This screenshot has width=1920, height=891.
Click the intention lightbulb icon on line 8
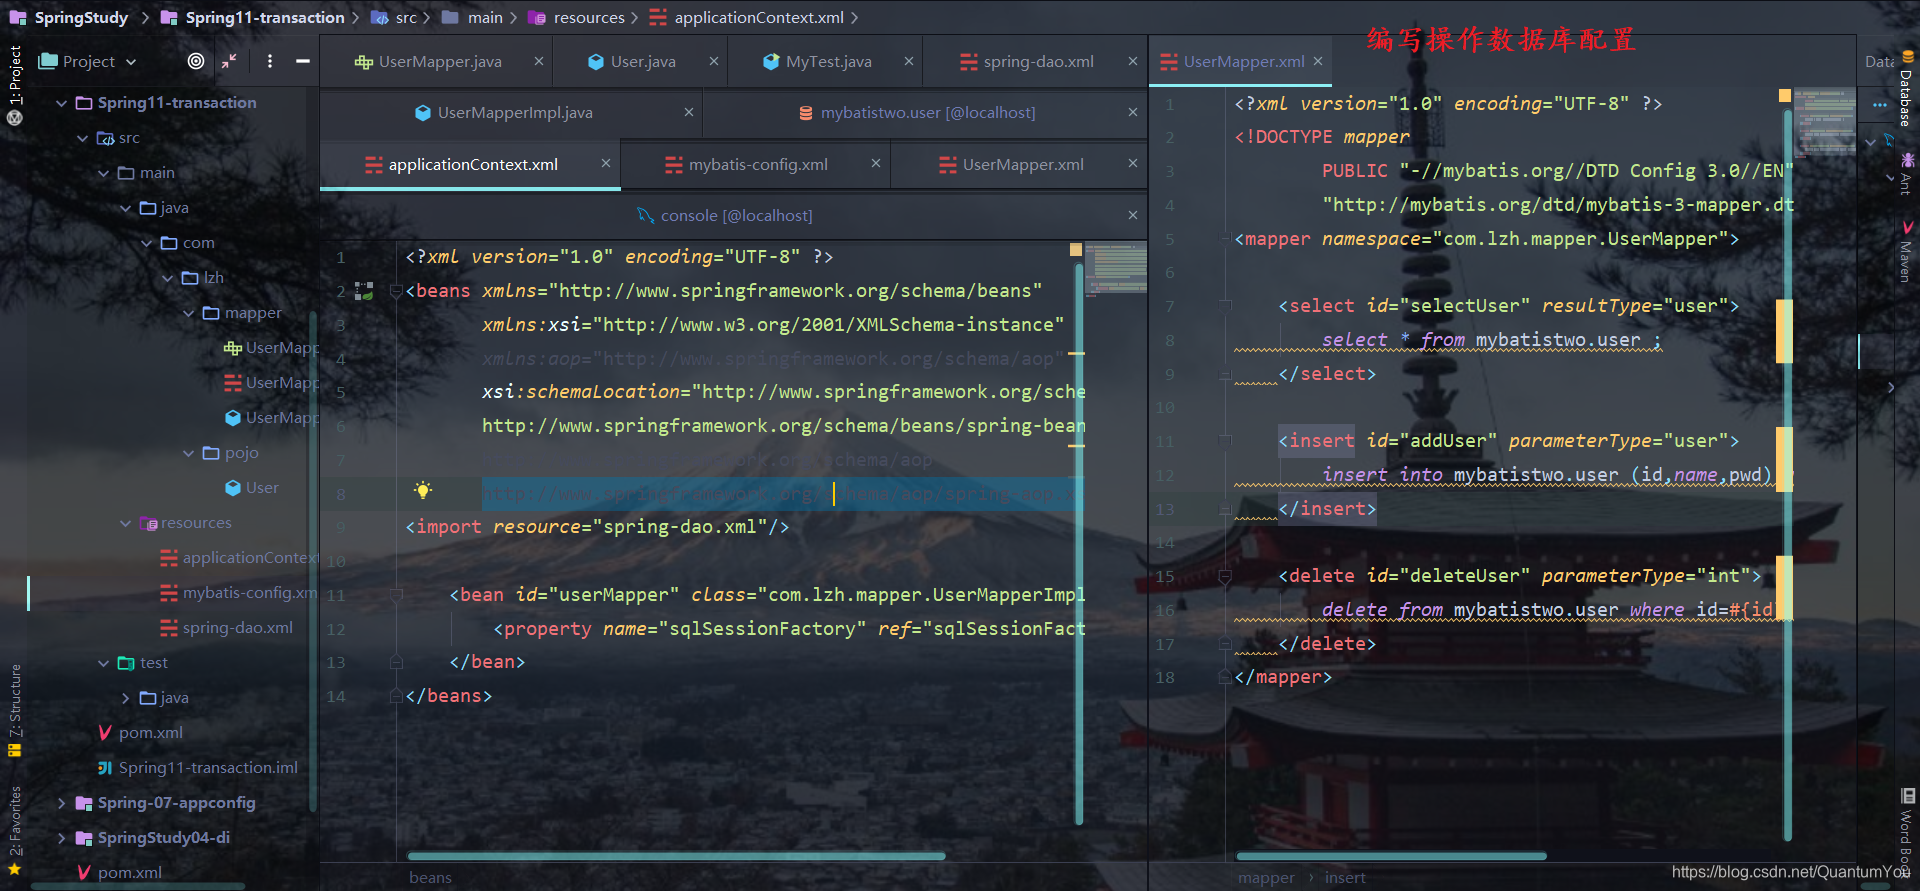coord(423,490)
